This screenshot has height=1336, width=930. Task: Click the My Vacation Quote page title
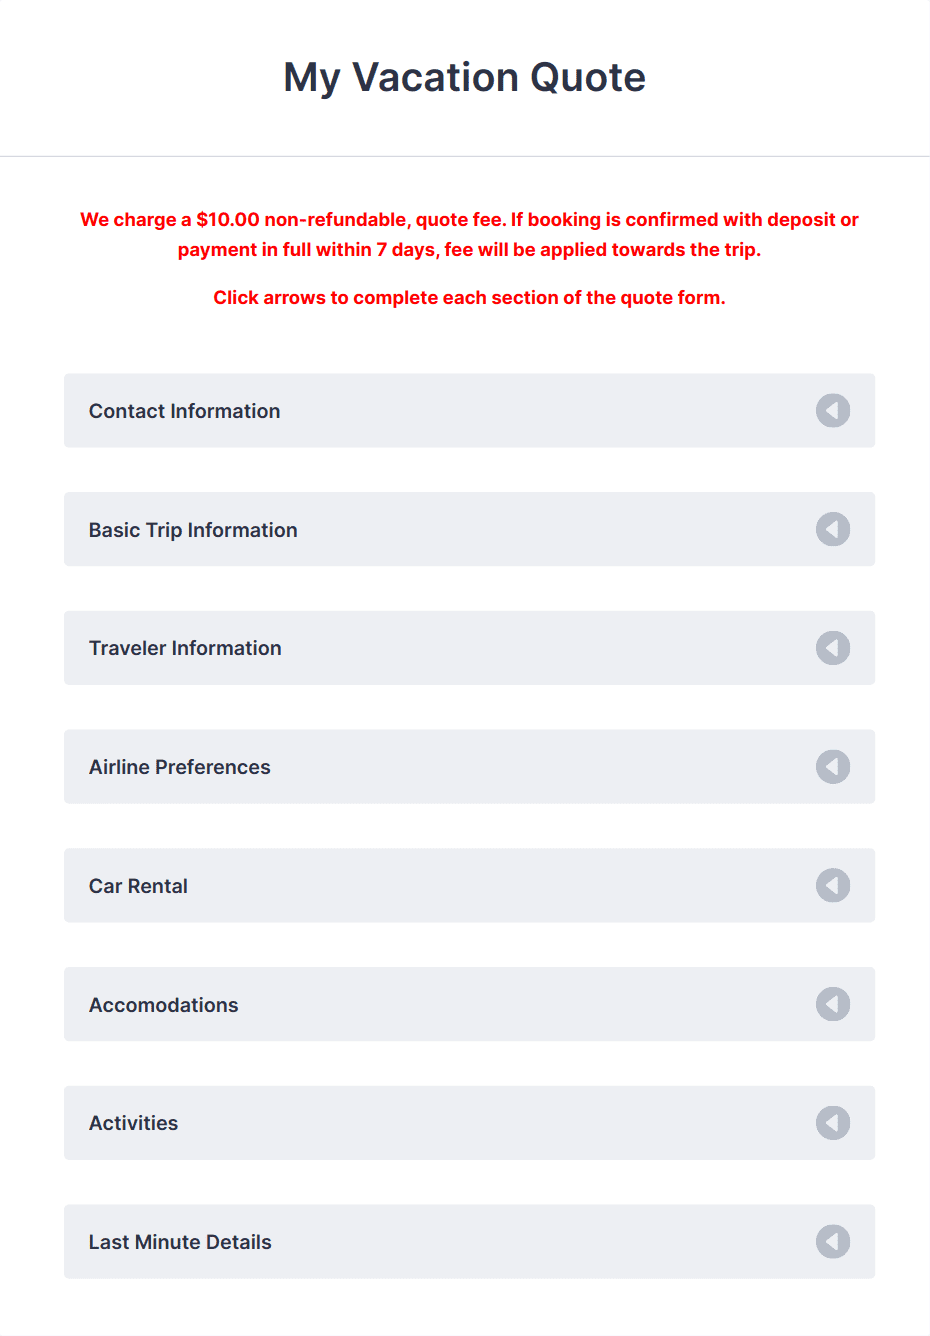tap(465, 77)
